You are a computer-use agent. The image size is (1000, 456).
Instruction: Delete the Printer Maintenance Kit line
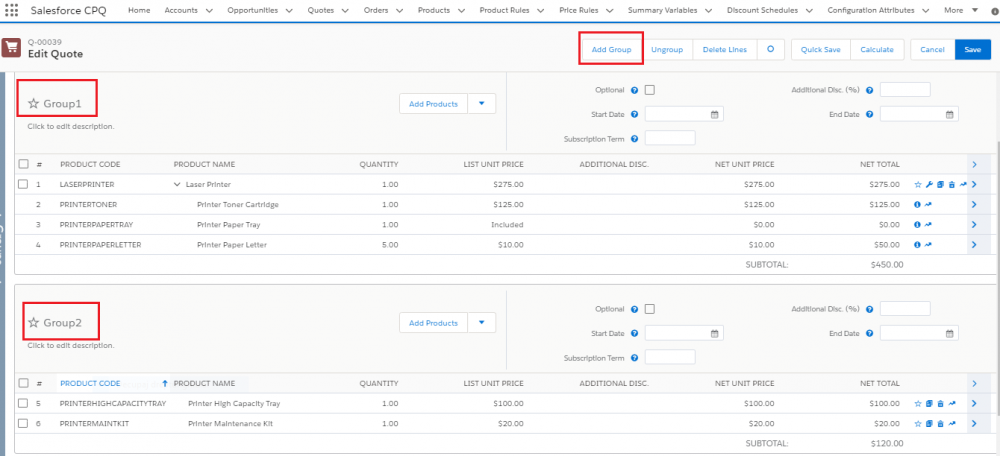coord(940,423)
